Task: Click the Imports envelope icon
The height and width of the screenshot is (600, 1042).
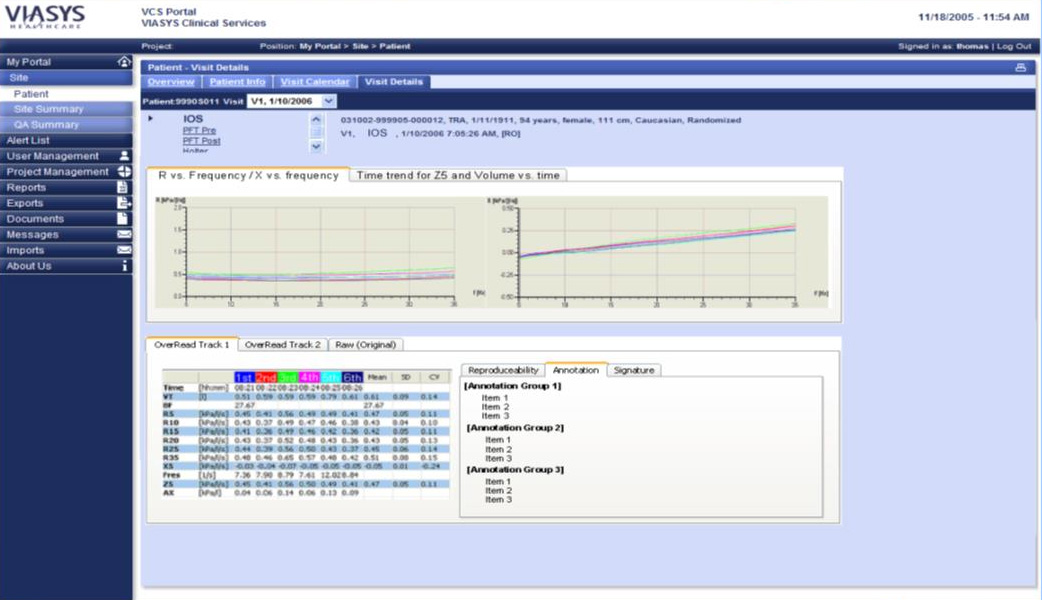Action: tap(124, 250)
